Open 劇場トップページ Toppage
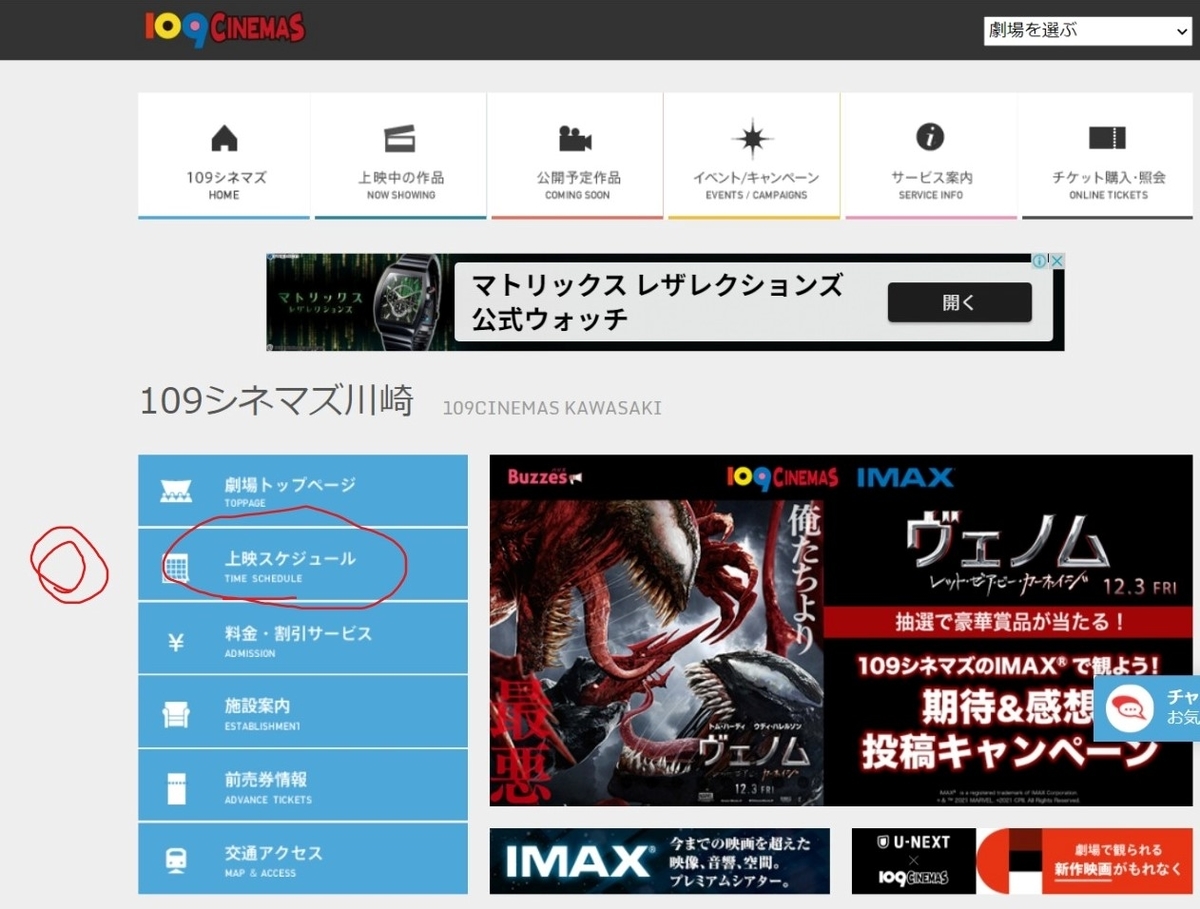This screenshot has width=1200, height=909. (302, 491)
